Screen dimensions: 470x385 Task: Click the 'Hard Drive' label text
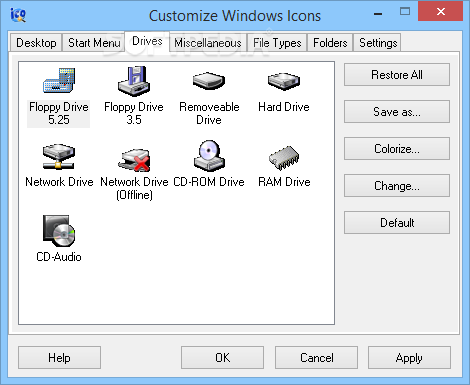(x=284, y=107)
